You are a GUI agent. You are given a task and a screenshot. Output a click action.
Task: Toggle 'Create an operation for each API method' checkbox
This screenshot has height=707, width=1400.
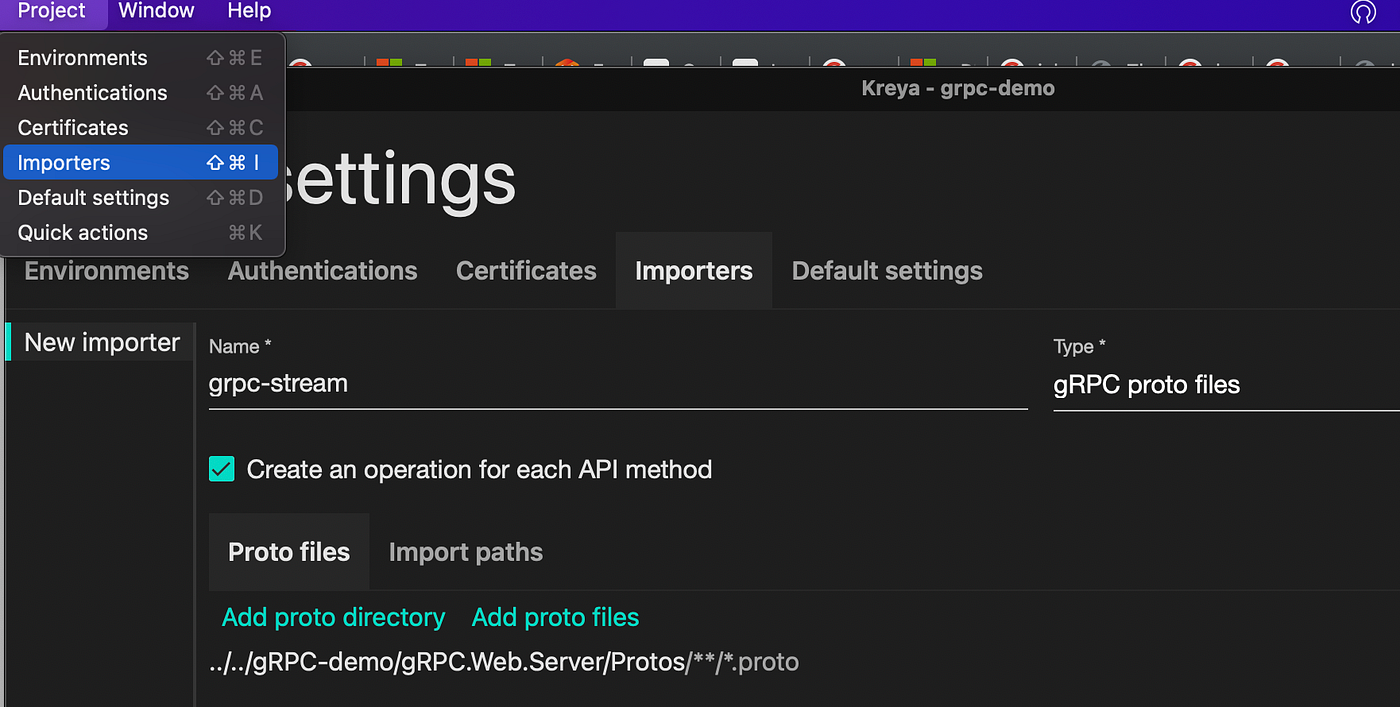click(221, 469)
